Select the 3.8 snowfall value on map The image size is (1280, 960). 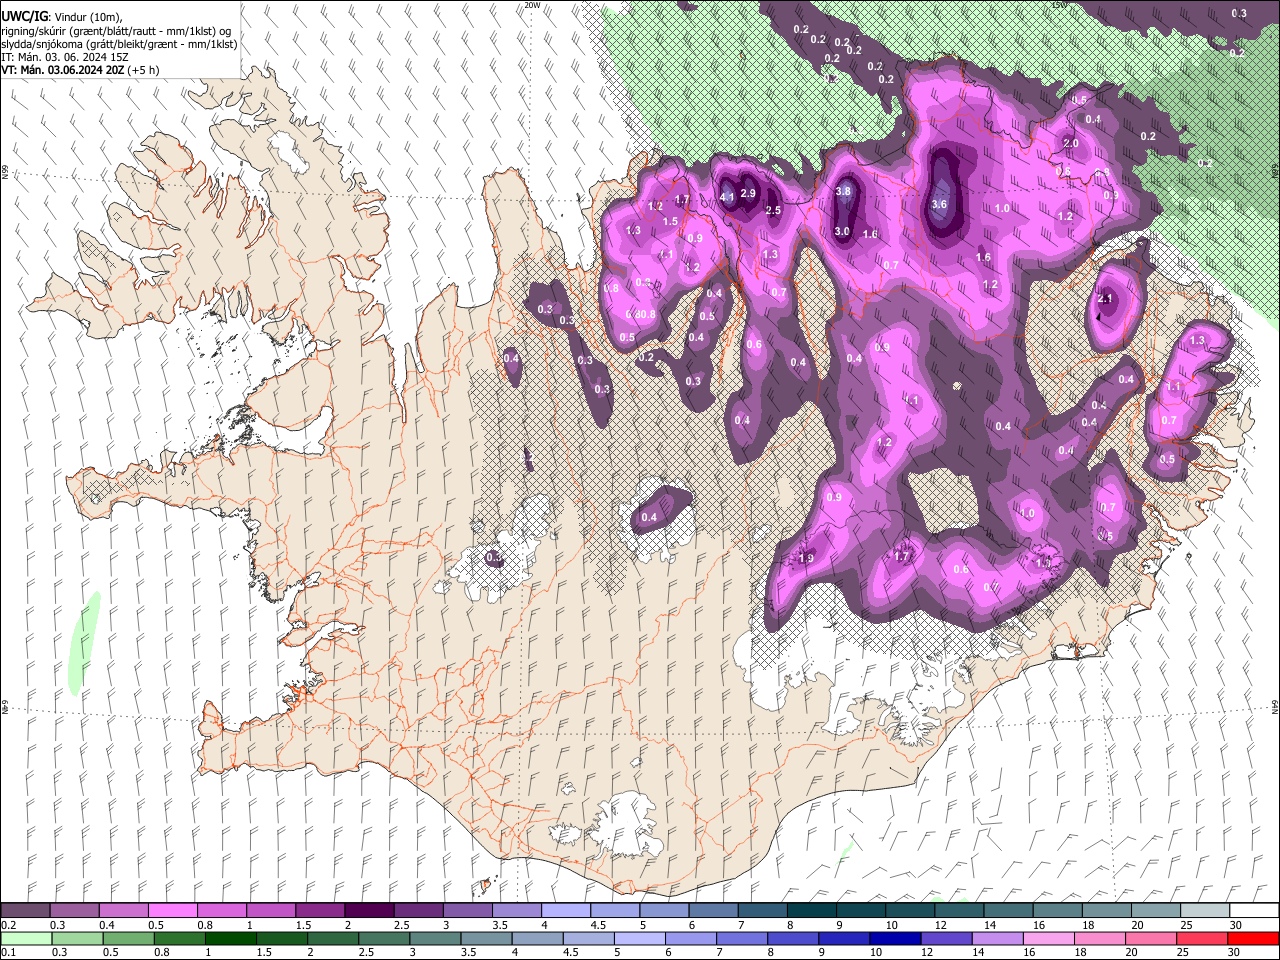pyautogui.click(x=843, y=191)
